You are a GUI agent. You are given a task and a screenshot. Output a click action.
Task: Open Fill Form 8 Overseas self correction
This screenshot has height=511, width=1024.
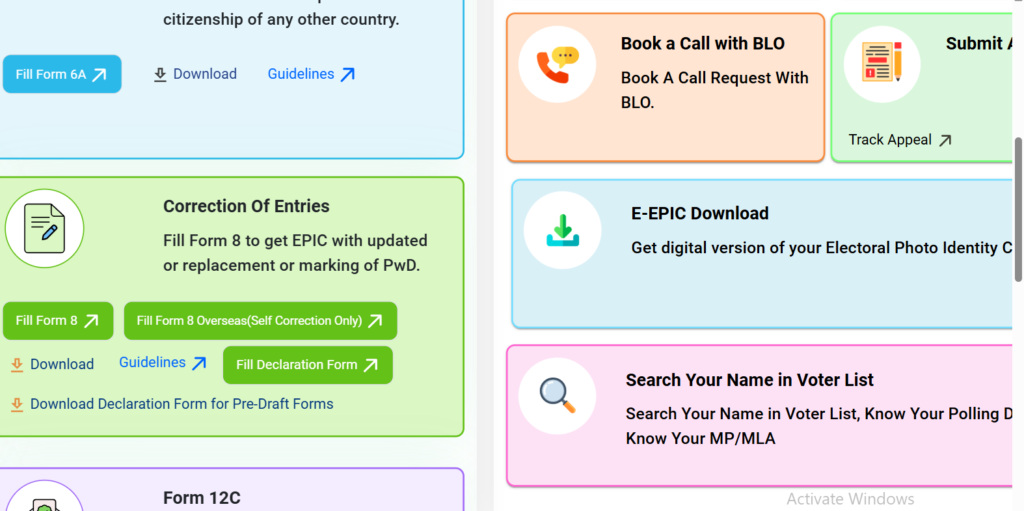click(x=260, y=321)
